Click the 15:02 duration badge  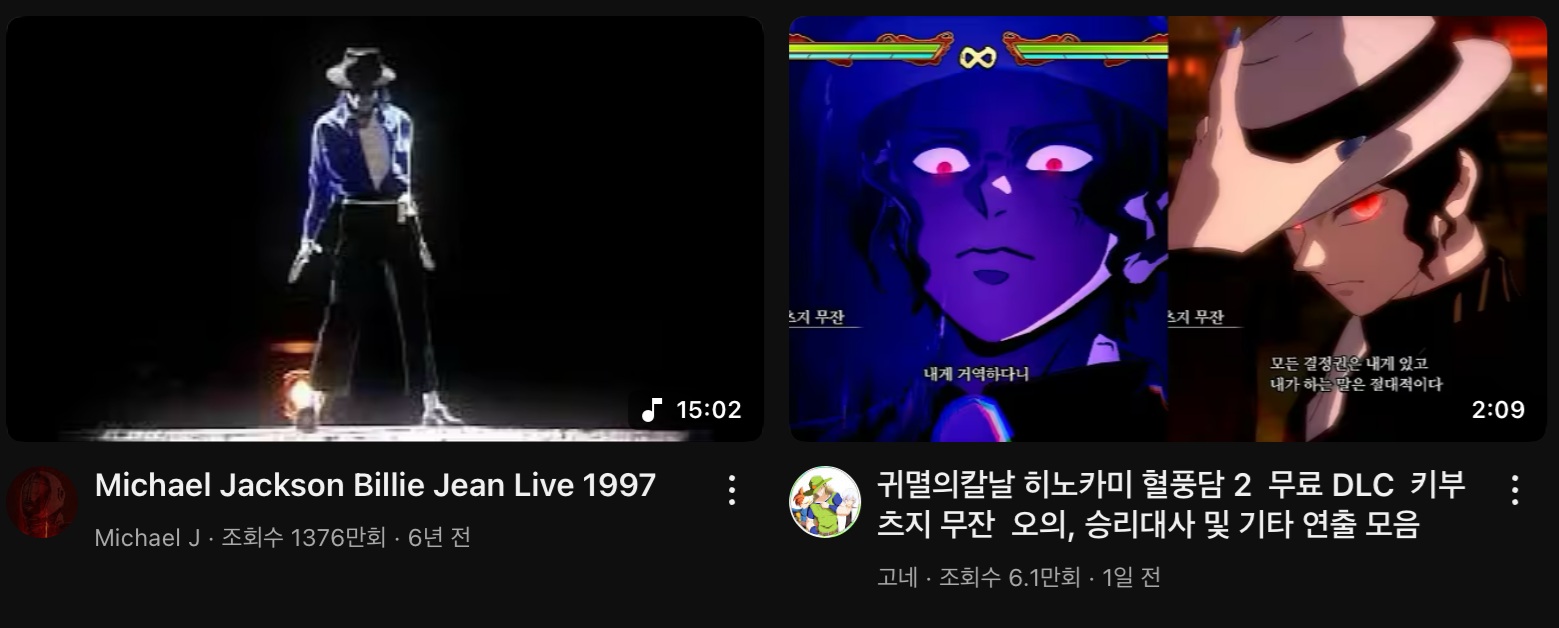click(x=691, y=410)
